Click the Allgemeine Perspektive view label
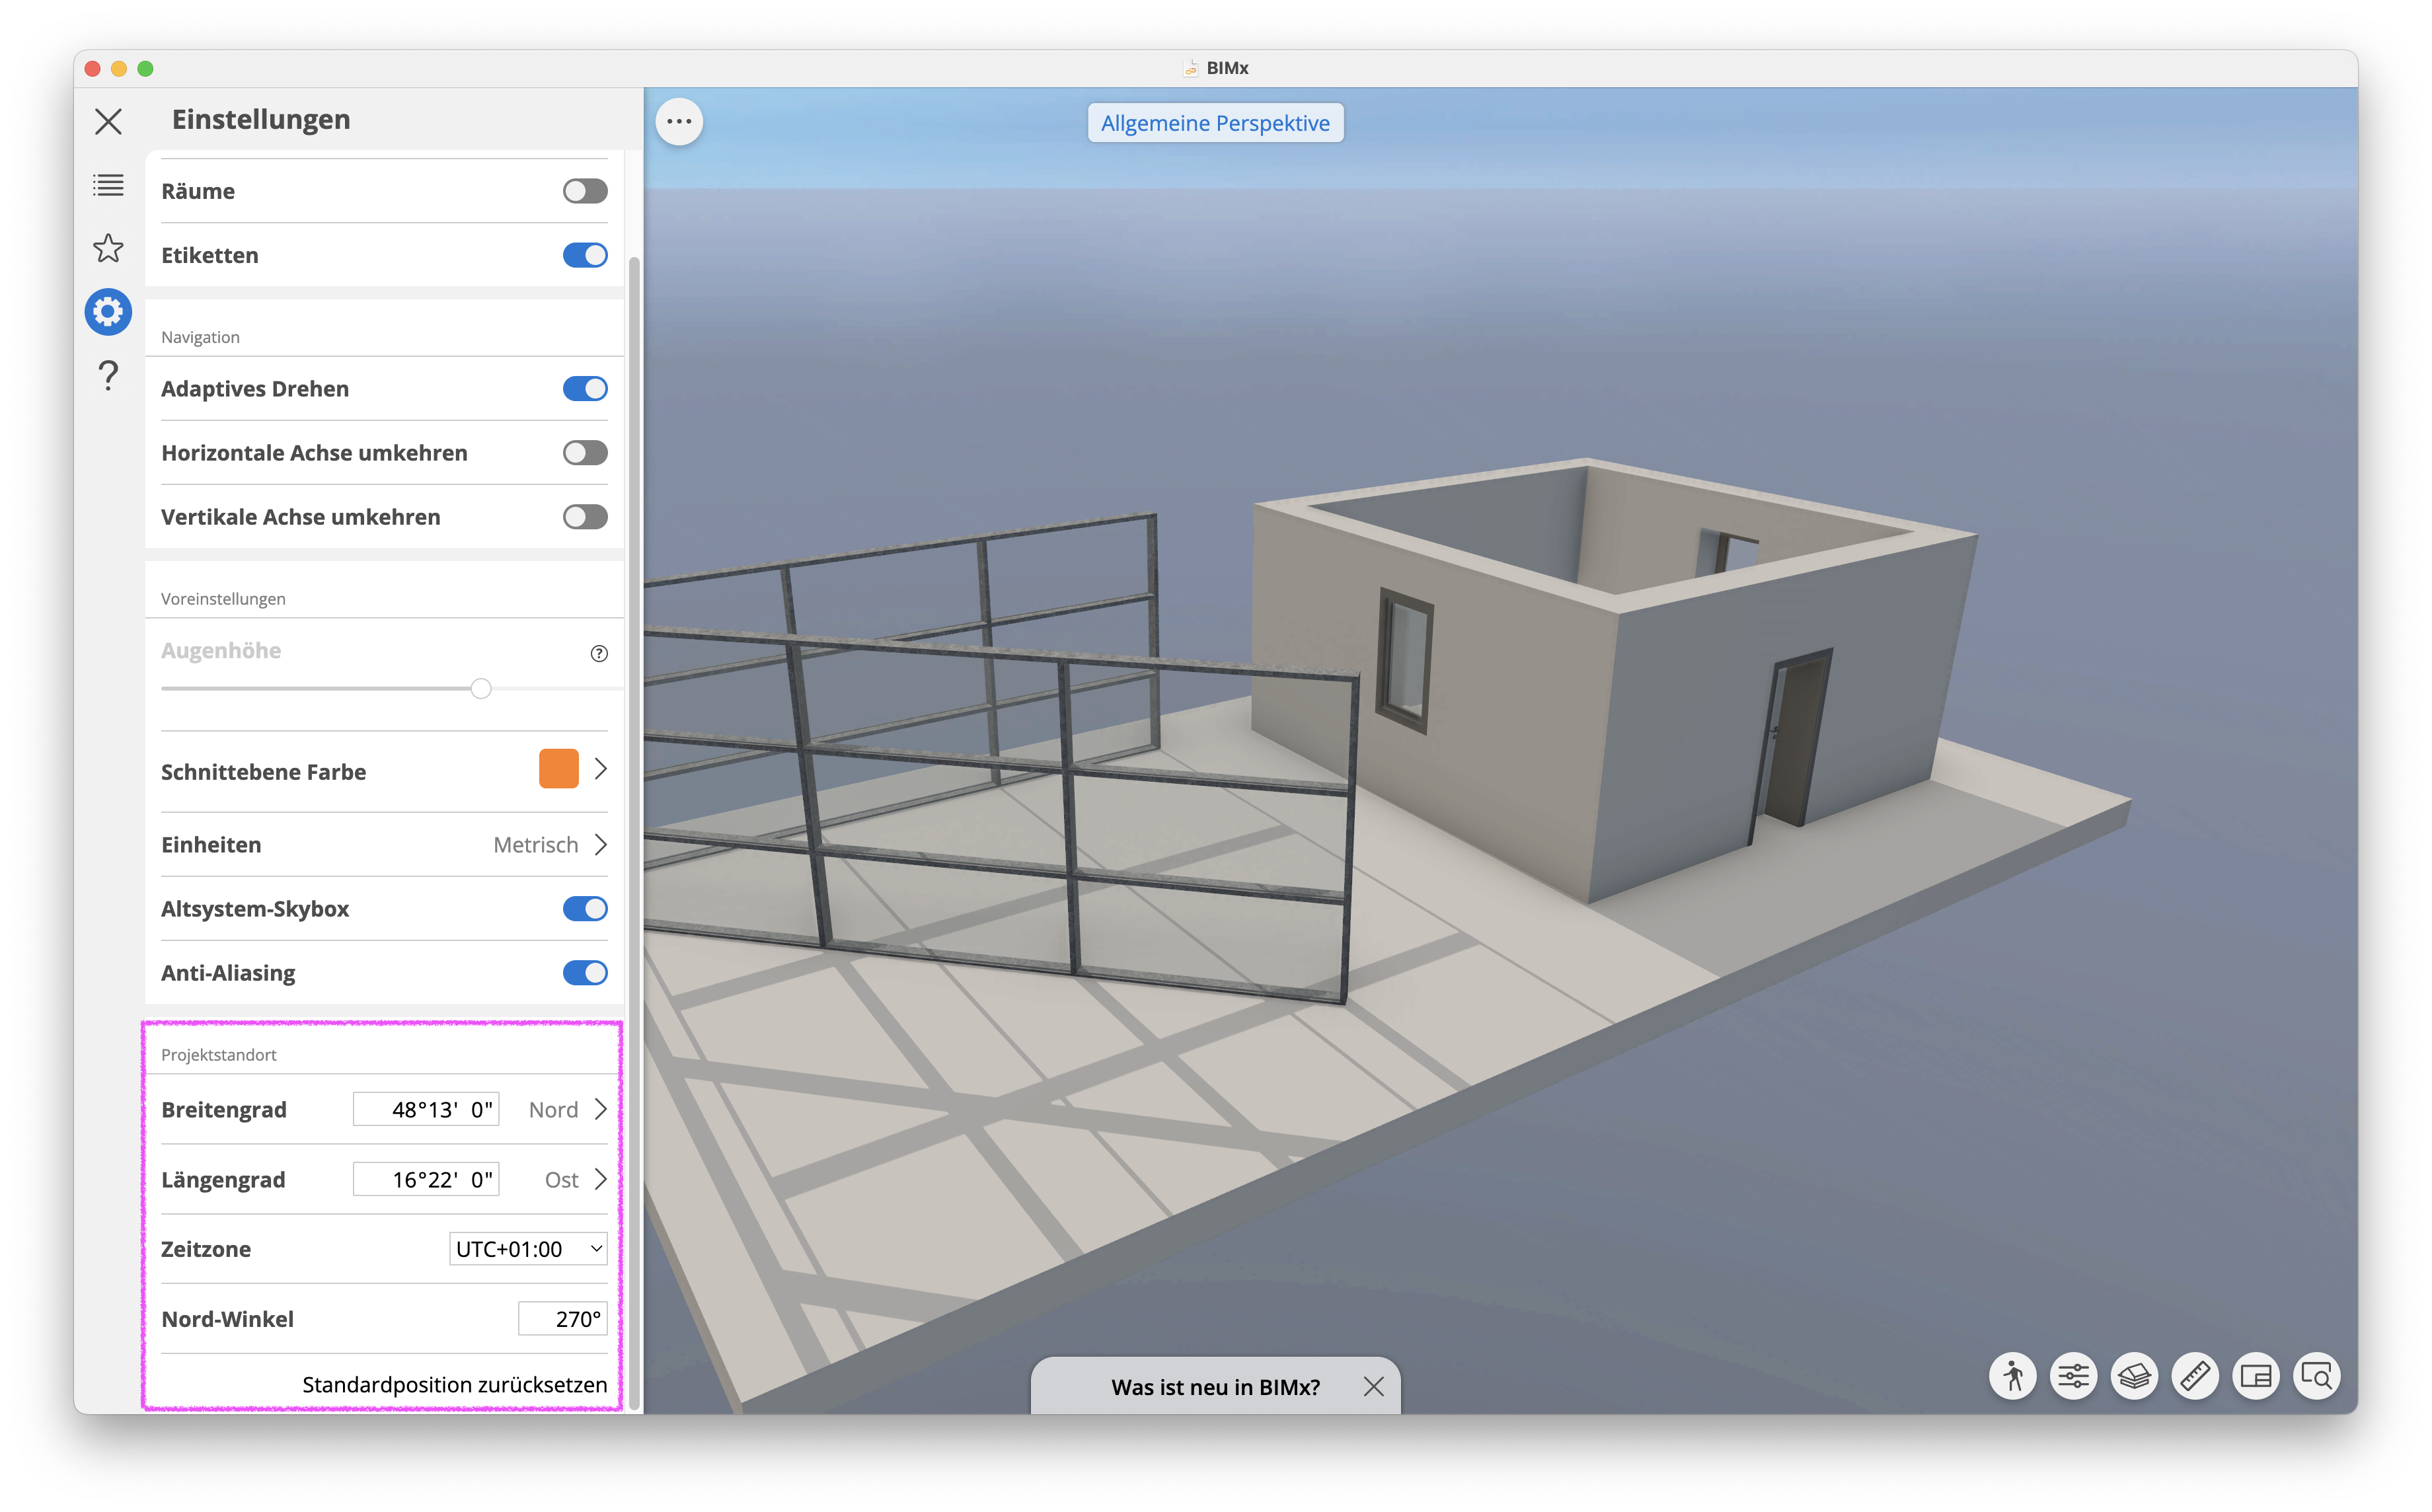The width and height of the screenshot is (2432, 1512). (1215, 123)
